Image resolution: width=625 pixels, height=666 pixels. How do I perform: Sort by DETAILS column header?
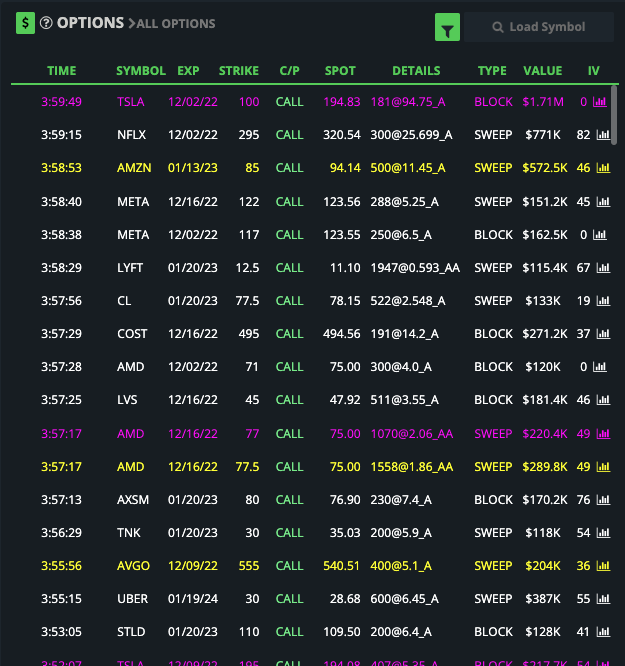click(x=416, y=71)
